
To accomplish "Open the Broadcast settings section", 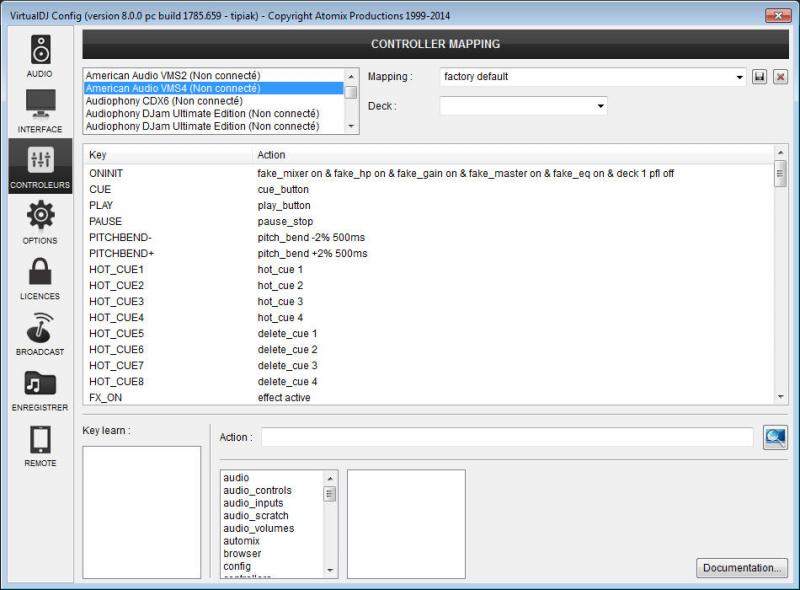I will pyautogui.click(x=40, y=334).
